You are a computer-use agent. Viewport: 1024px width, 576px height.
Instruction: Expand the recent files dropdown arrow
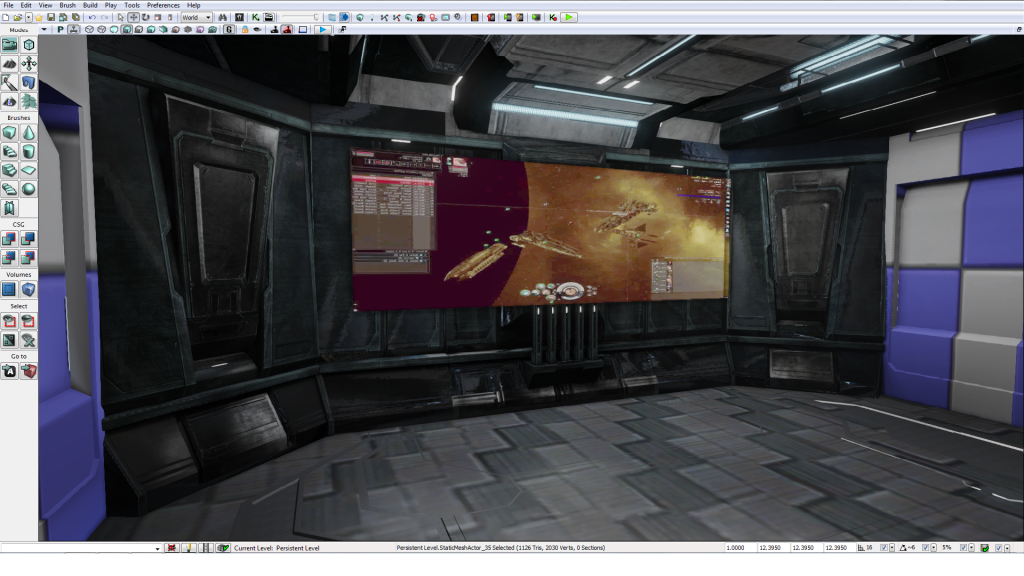coord(29,18)
